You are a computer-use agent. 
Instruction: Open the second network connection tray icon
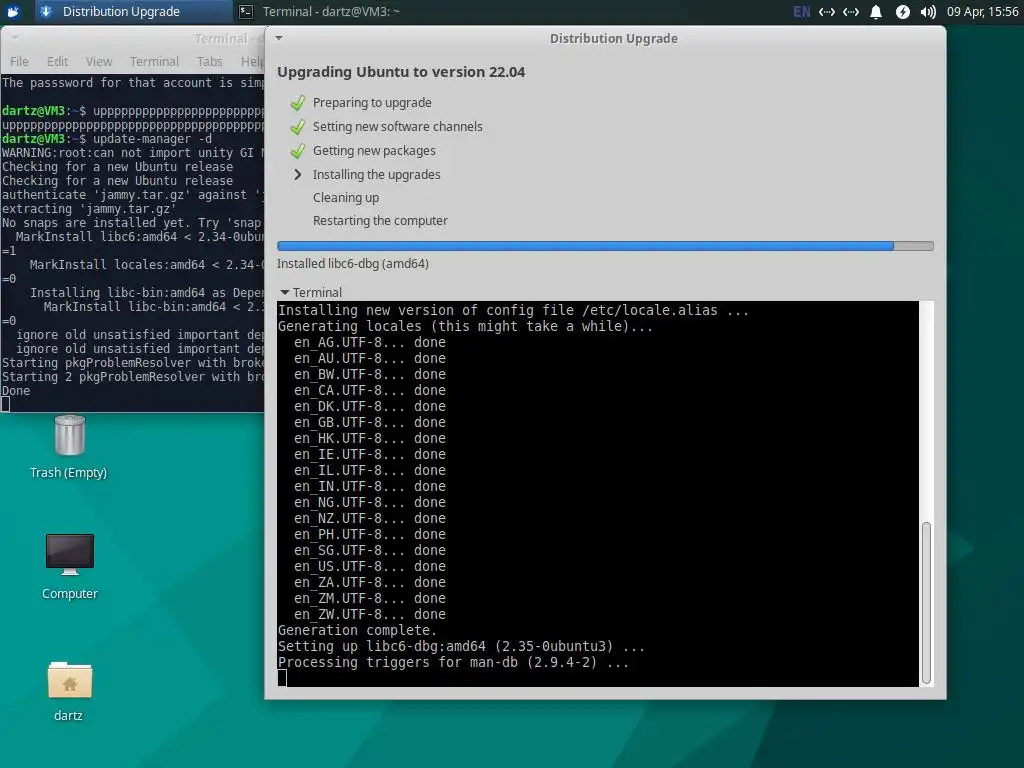851,12
